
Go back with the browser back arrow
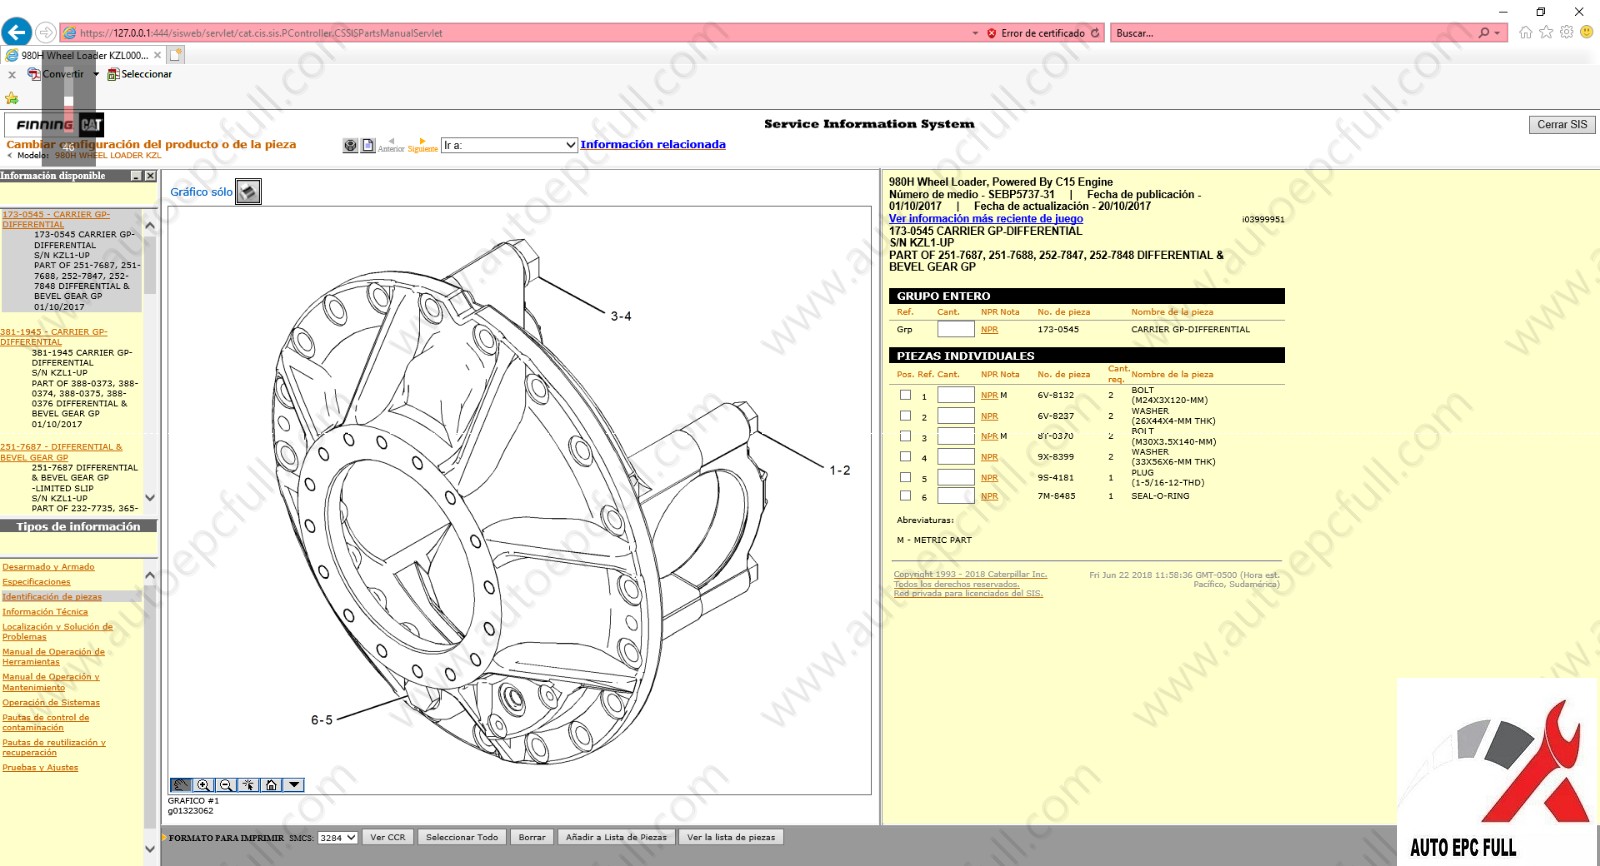tap(16, 33)
